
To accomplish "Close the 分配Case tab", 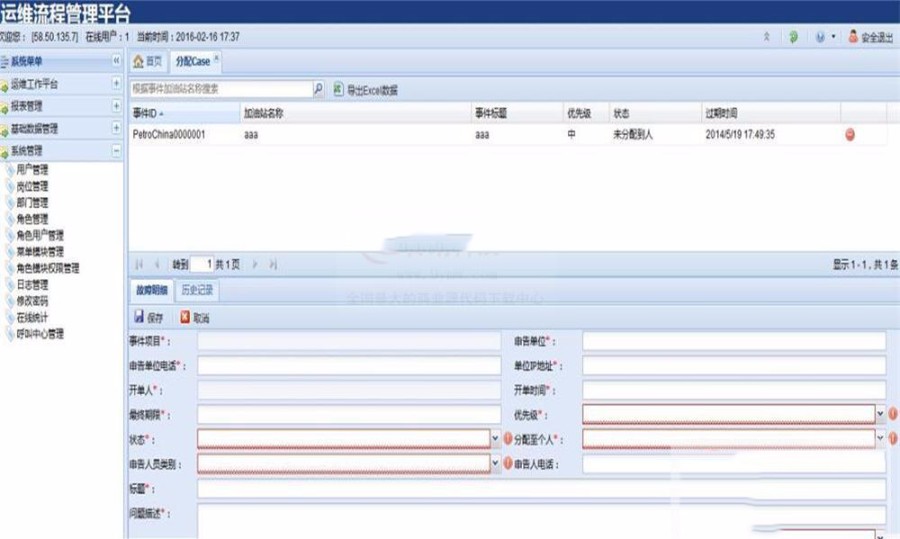I will click(x=216, y=57).
